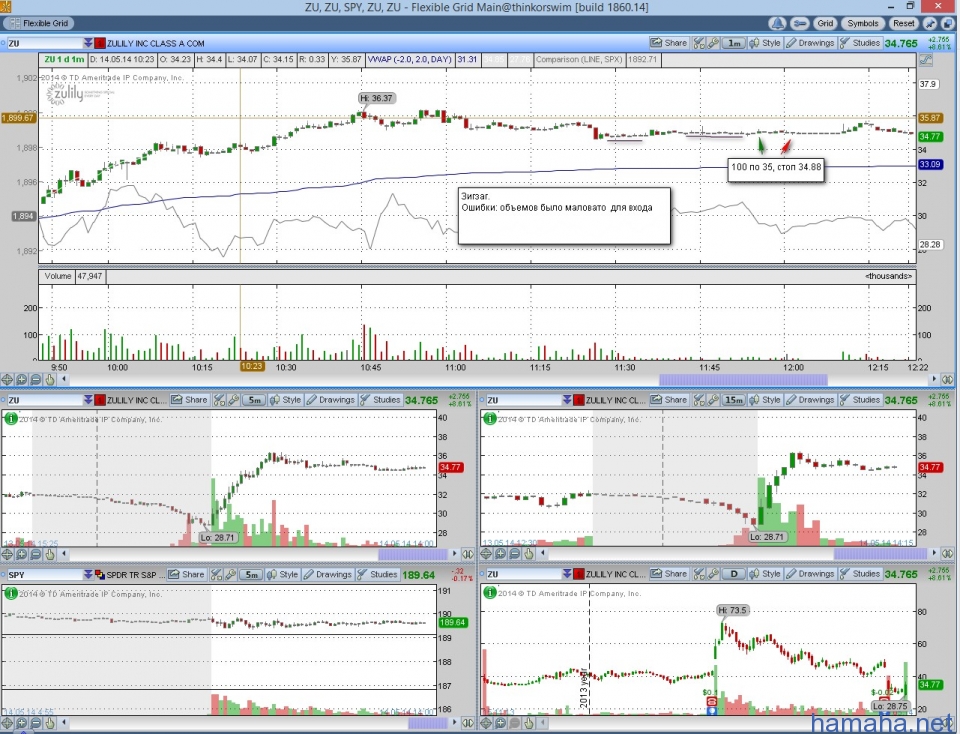Open Share in the main 1m chart
The width and height of the screenshot is (960, 734).
(x=669, y=43)
